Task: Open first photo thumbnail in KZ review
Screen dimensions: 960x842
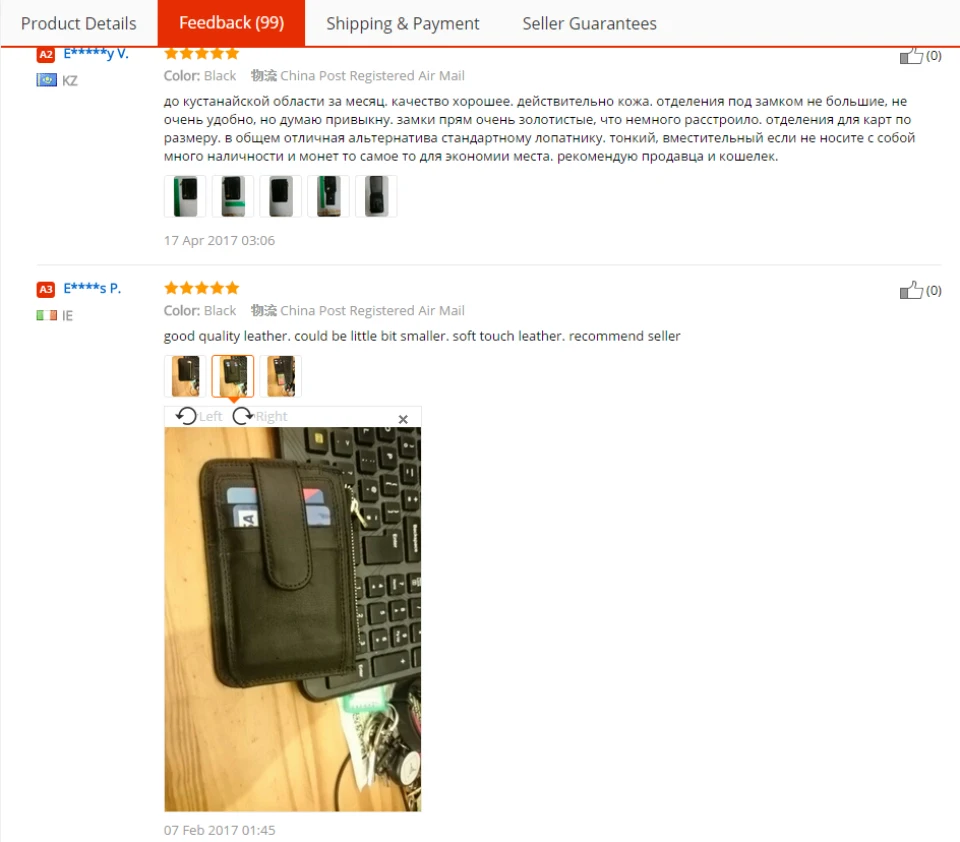Action: click(x=185, y=196)
